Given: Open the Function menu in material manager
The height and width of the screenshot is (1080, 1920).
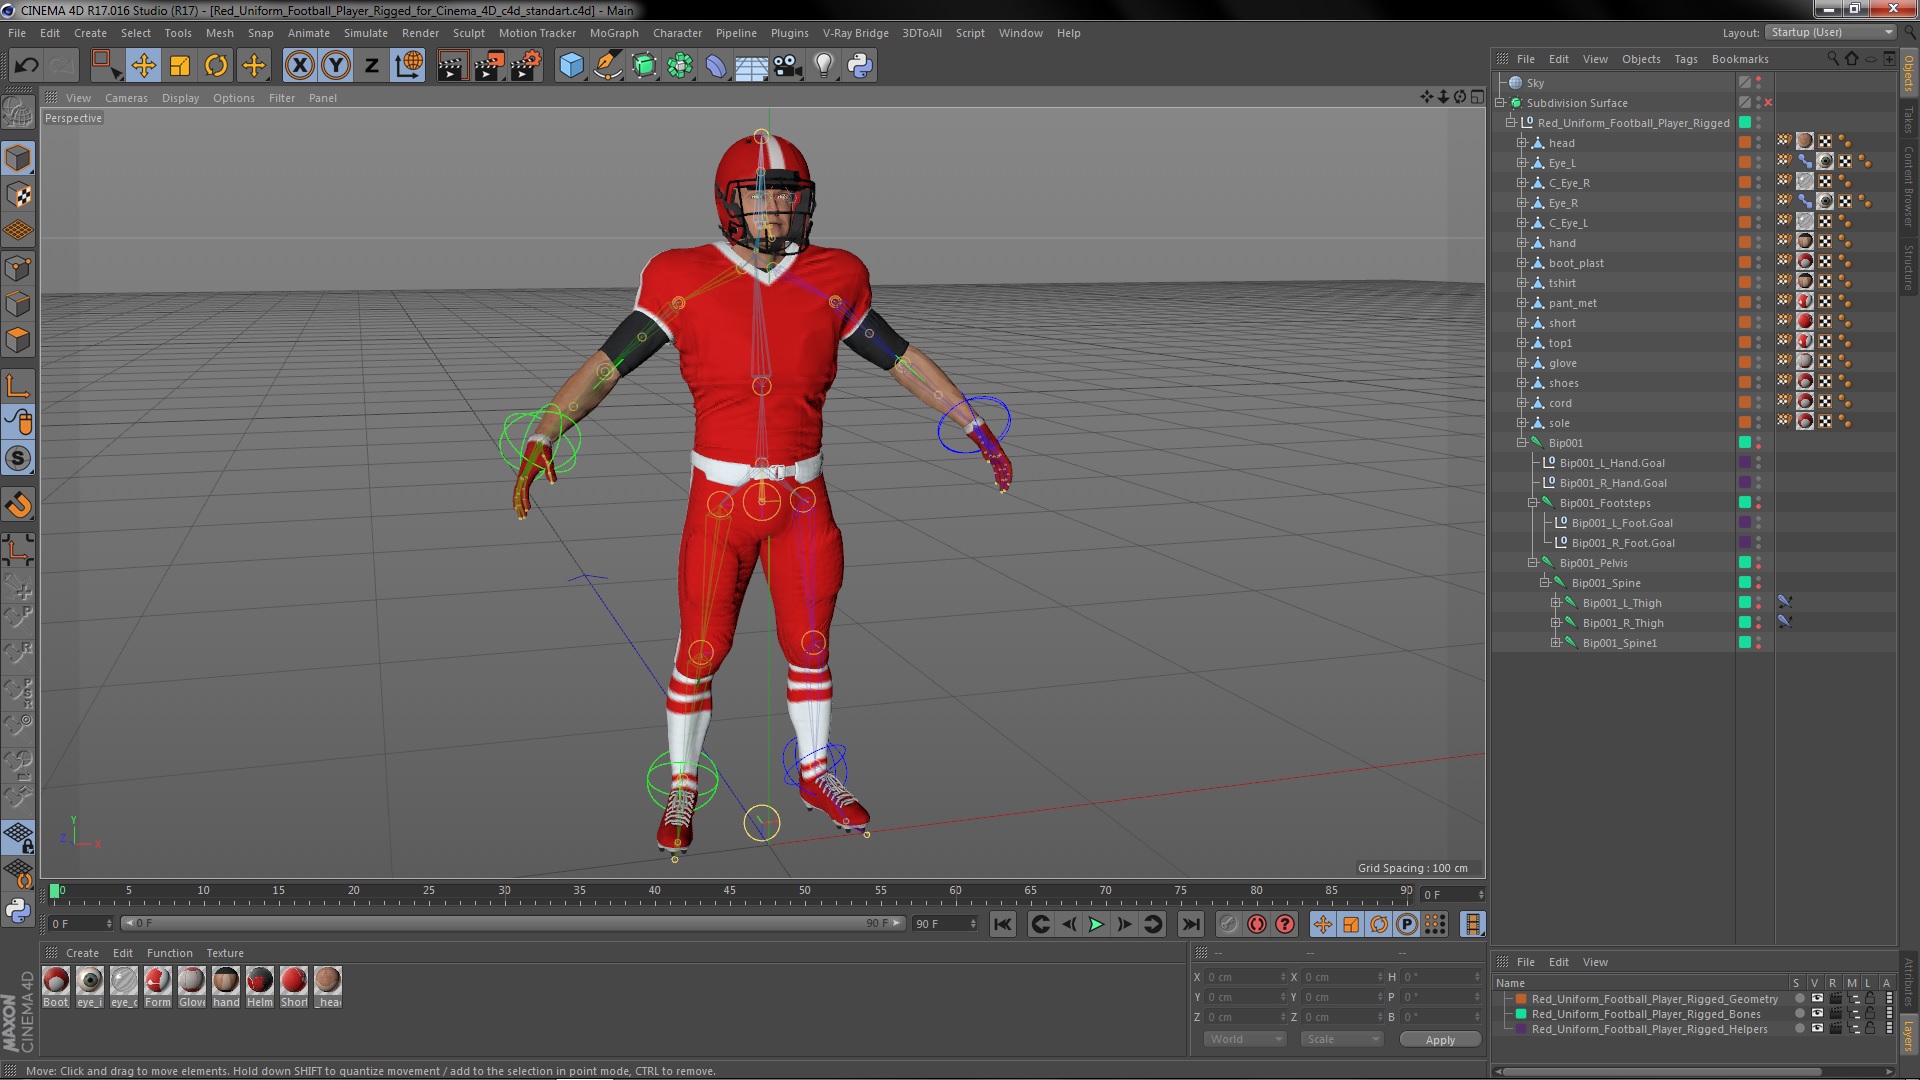Looking at the screenshot, I should (169, 953).
